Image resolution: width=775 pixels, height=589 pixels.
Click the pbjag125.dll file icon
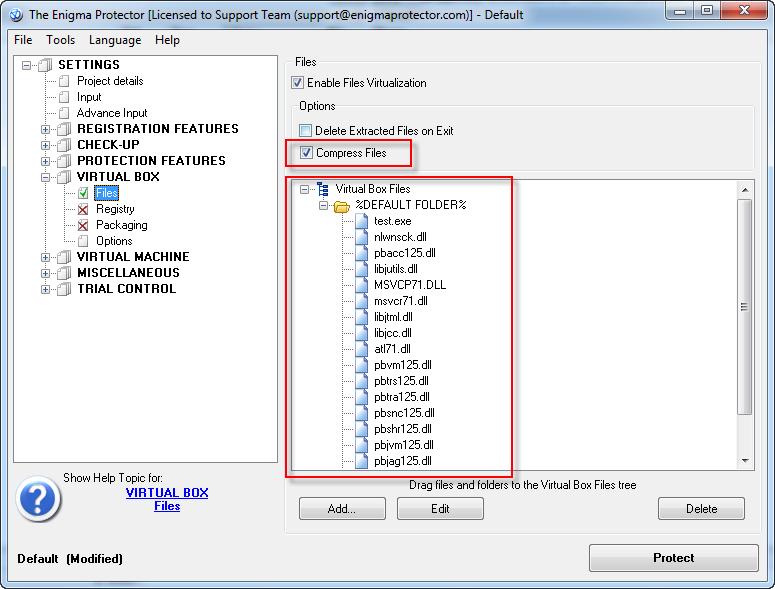362,461
